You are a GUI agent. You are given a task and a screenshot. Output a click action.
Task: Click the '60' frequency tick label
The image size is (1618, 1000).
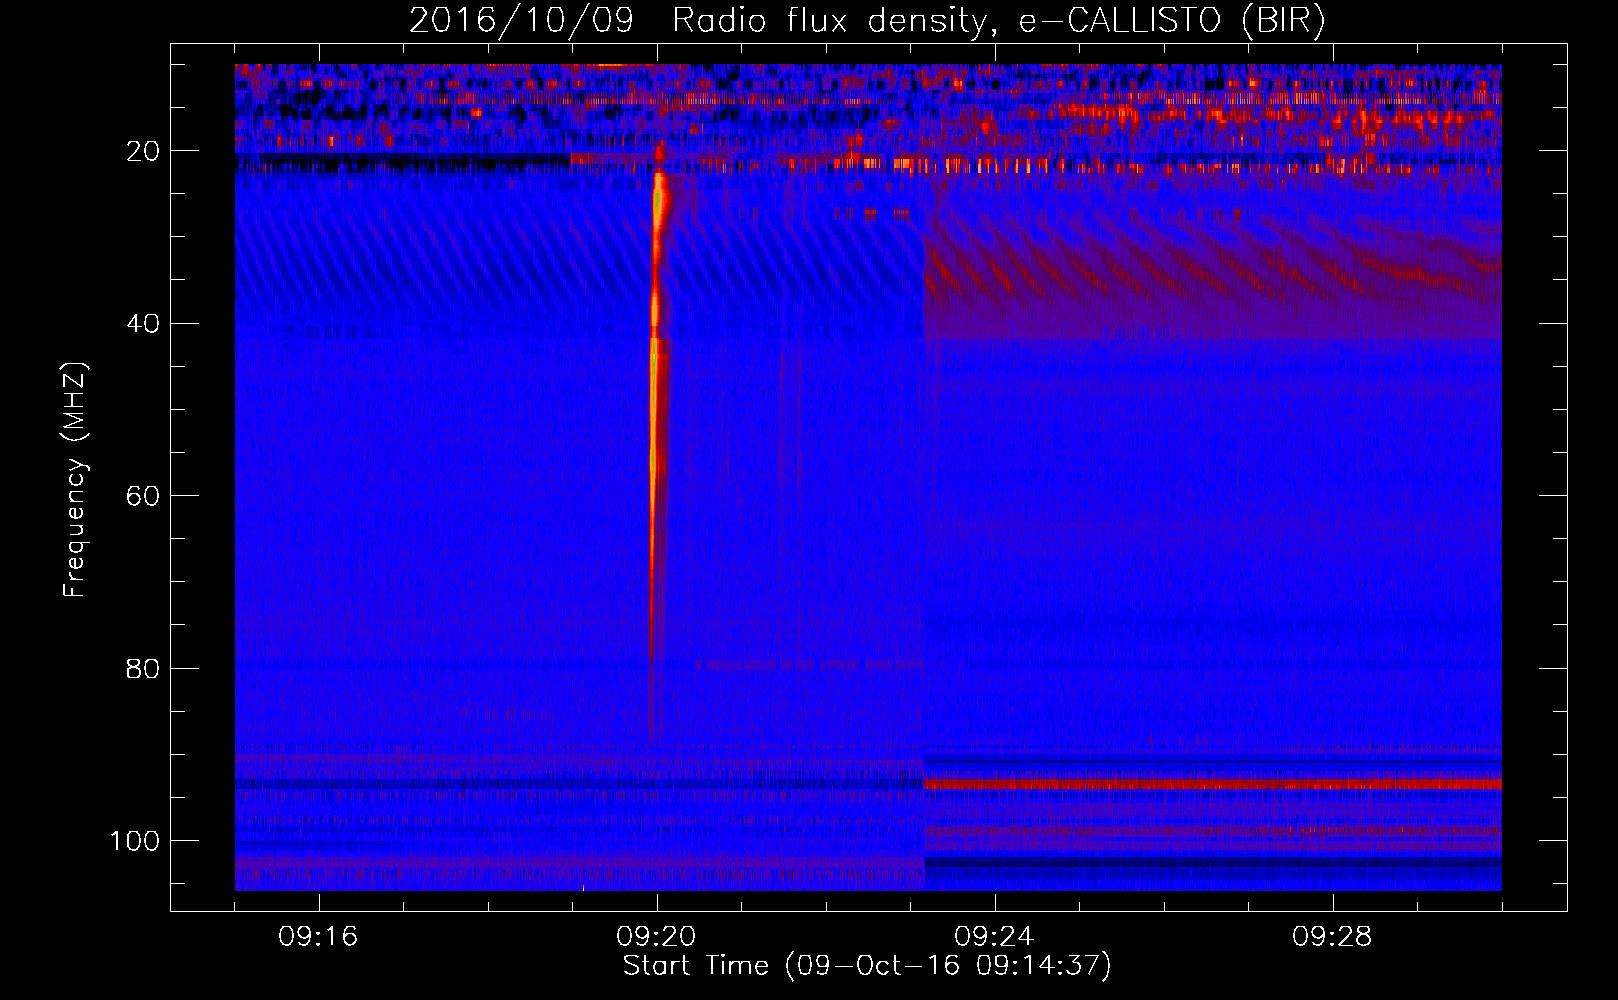[144, 496]
